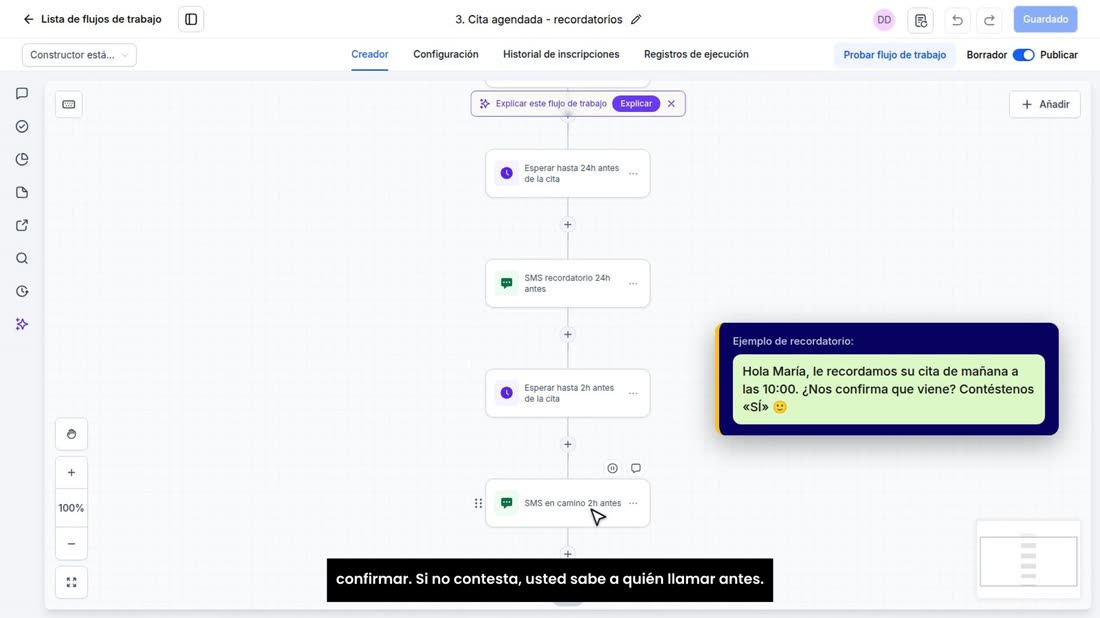Dismiss the Explicar este flujo banner

coord(671,104)
